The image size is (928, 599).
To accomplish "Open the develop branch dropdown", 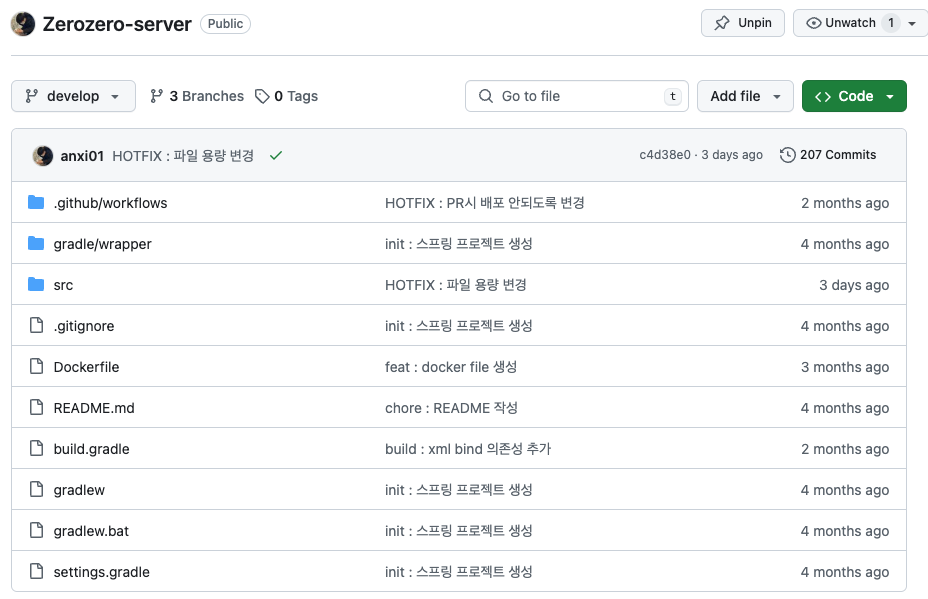I will point(73,96).
